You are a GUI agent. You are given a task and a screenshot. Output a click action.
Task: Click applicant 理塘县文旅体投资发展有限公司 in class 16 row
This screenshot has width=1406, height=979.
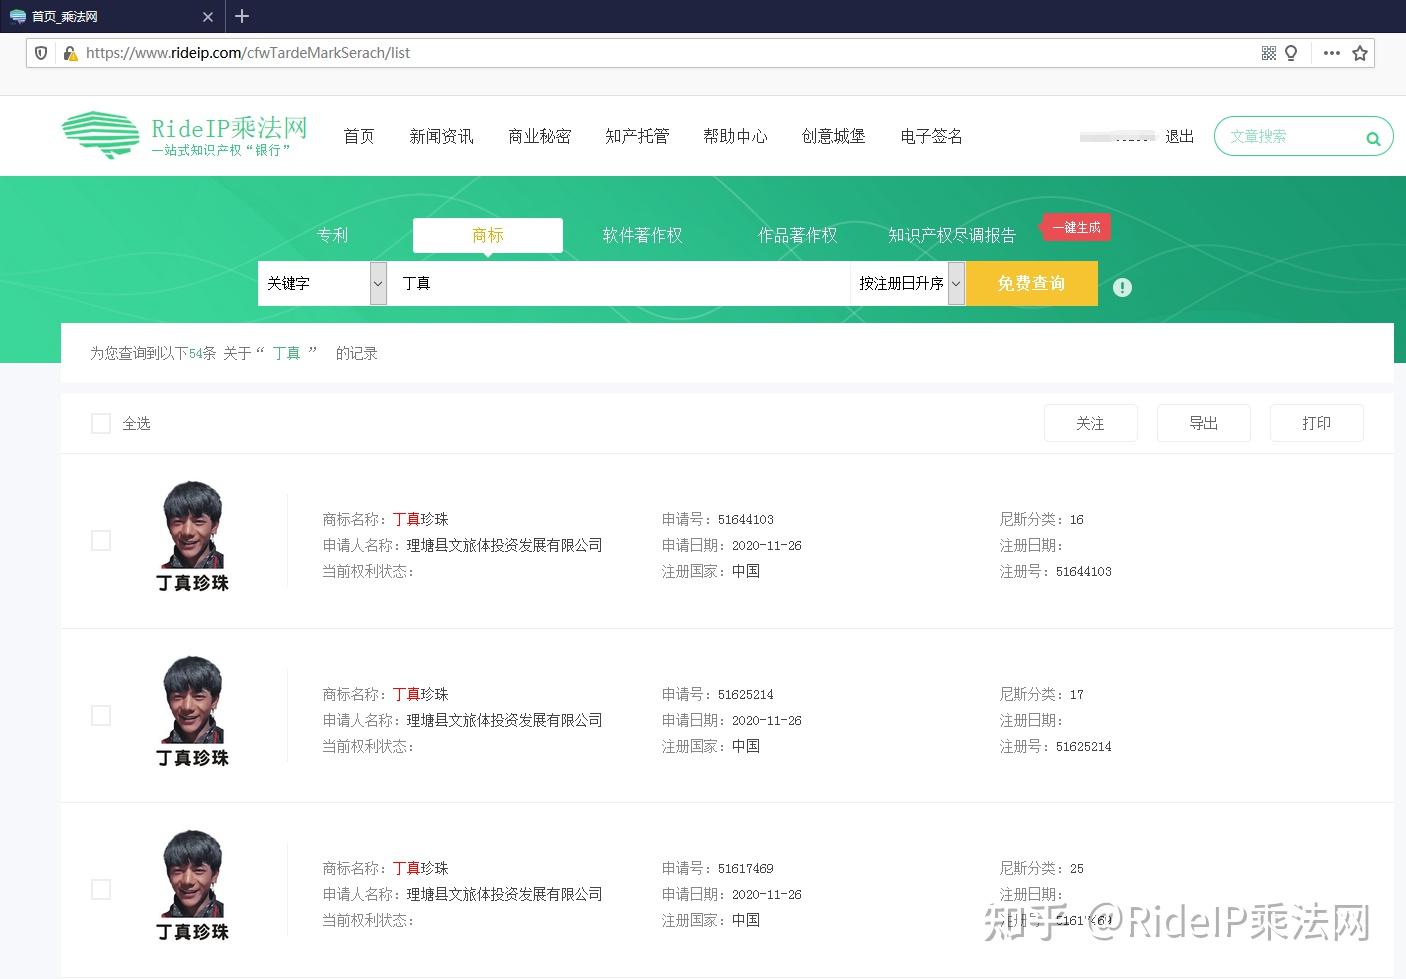tap(505, 545)
